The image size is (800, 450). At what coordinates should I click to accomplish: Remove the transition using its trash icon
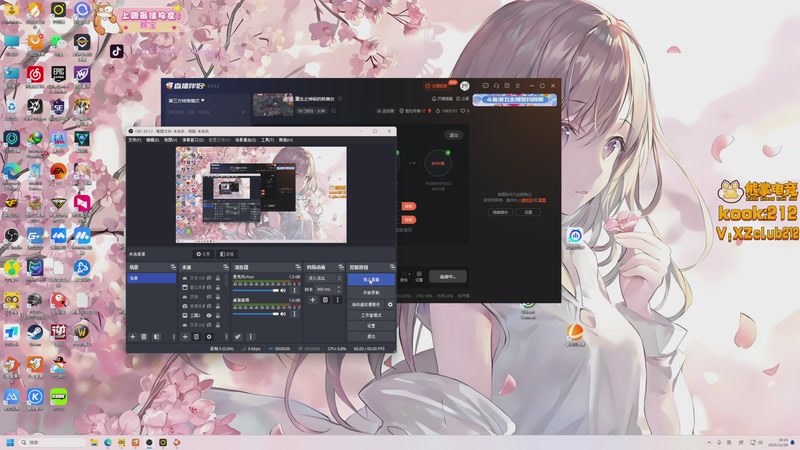(325, 300)
